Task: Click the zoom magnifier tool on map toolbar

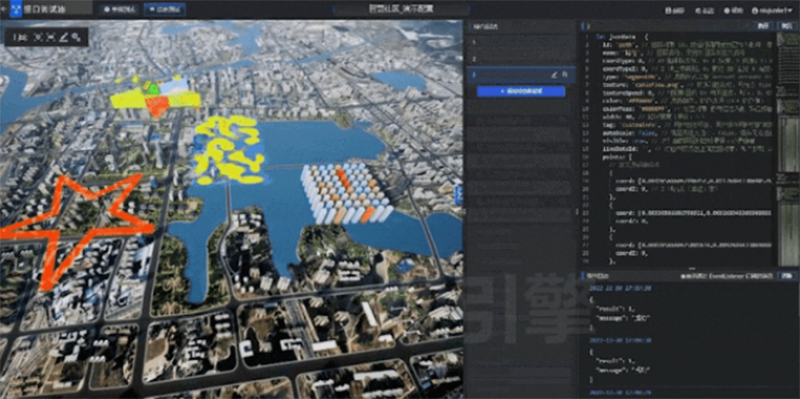Action: [x=76, y=37]
